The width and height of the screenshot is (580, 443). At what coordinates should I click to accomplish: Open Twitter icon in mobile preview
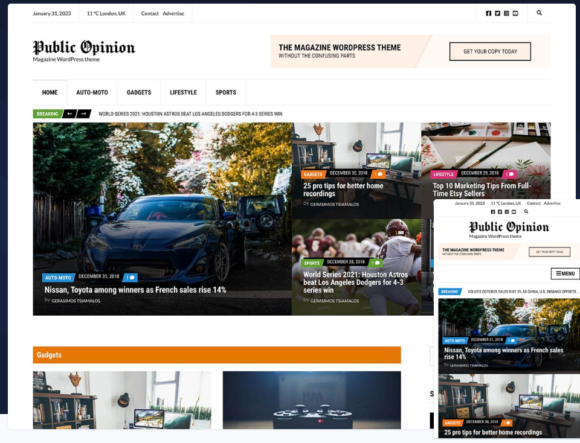point(500,212)
